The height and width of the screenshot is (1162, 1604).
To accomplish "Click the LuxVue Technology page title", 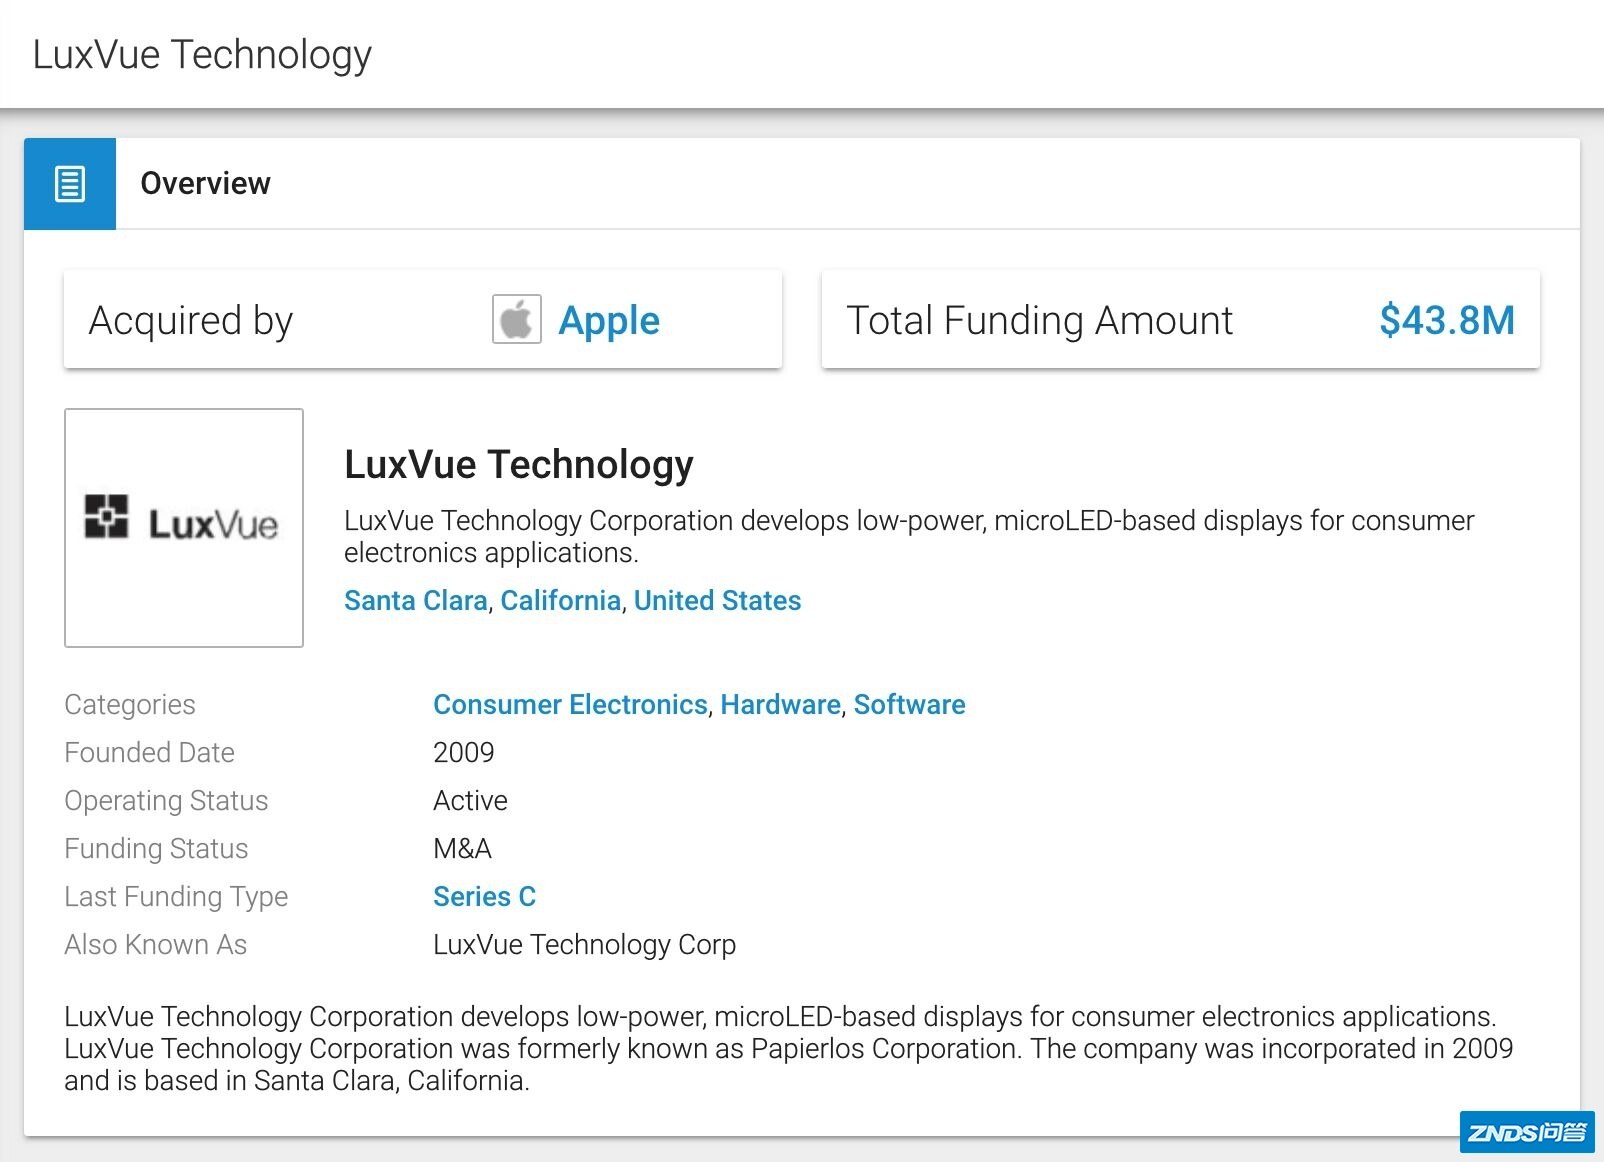I will click(x=202, y=55).
